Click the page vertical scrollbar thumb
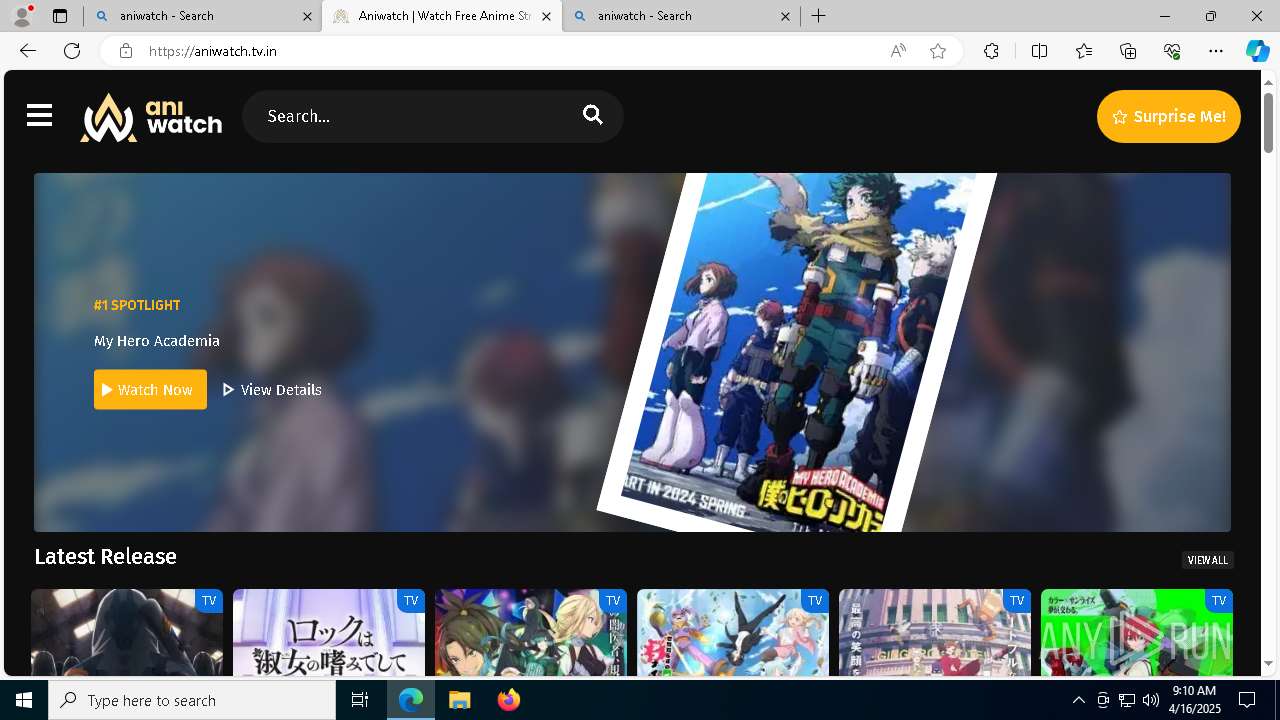The image size is (1280, 720). click(1268, 122)
